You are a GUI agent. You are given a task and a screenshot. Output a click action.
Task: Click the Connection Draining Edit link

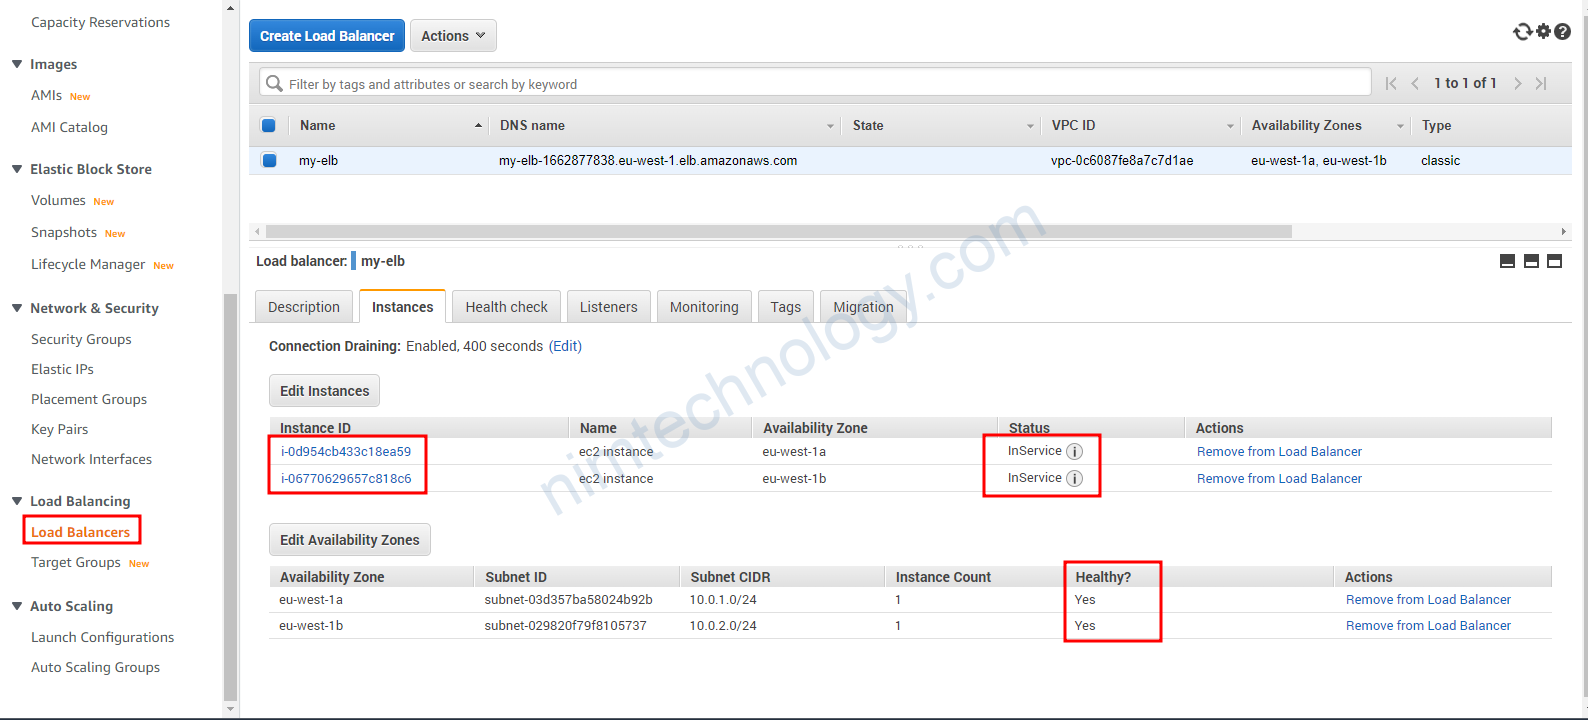pos(565,346)
